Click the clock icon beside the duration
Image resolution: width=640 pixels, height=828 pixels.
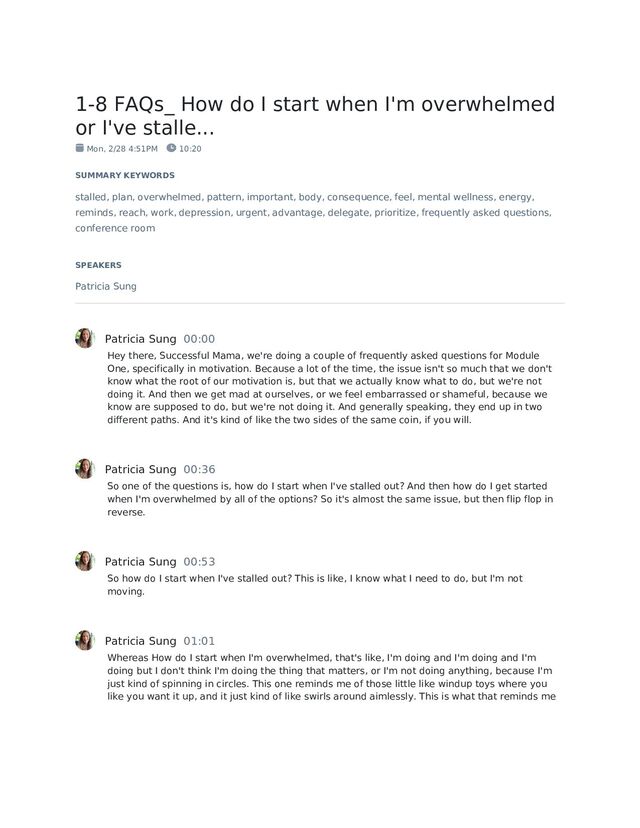coord(171,148)
